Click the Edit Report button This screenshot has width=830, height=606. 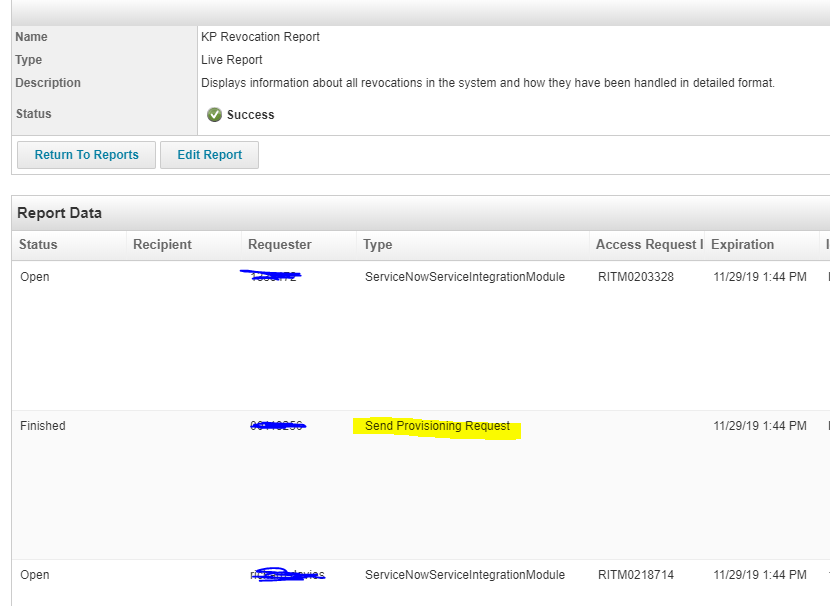click(x=209, y=155)
